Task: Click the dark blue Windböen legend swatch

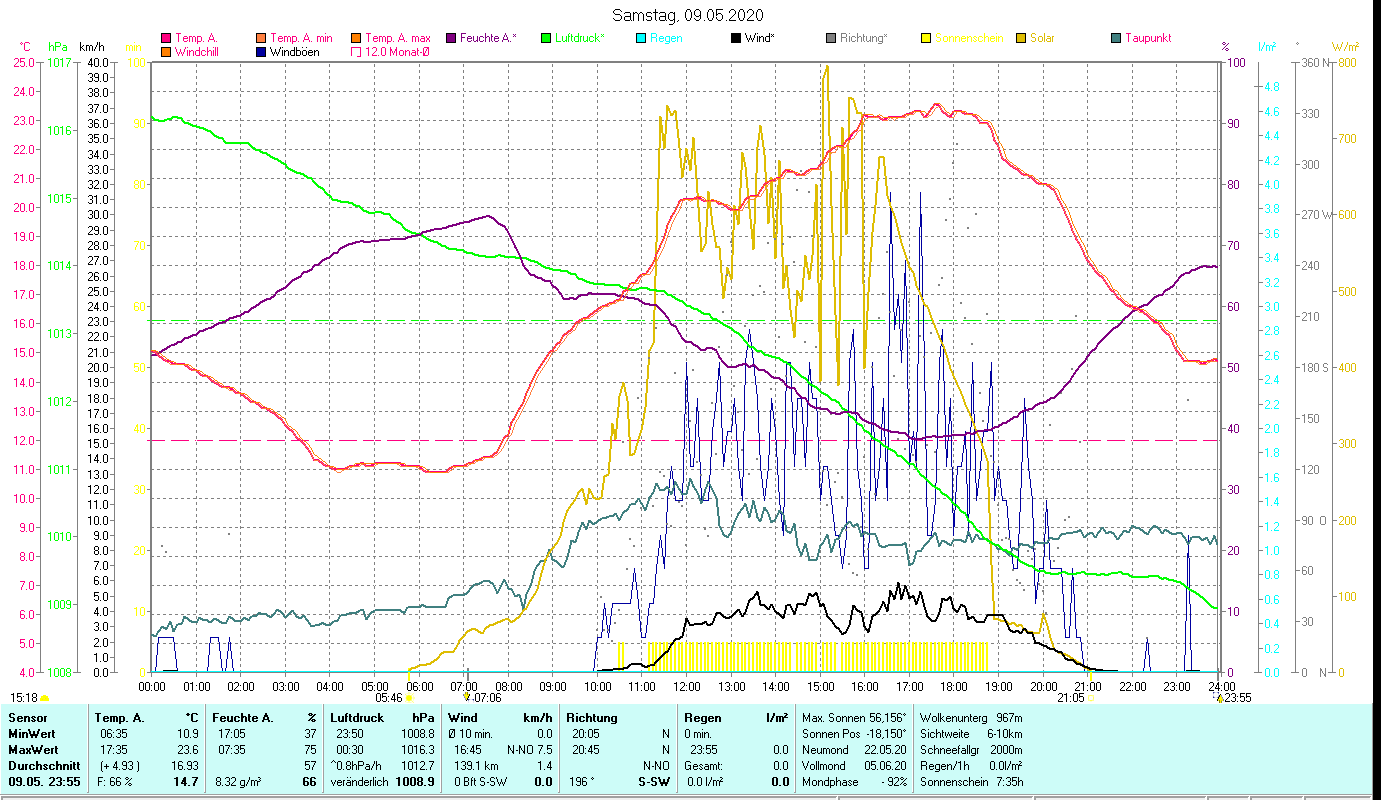Action: pyautogui.click(x=261, y=52)
